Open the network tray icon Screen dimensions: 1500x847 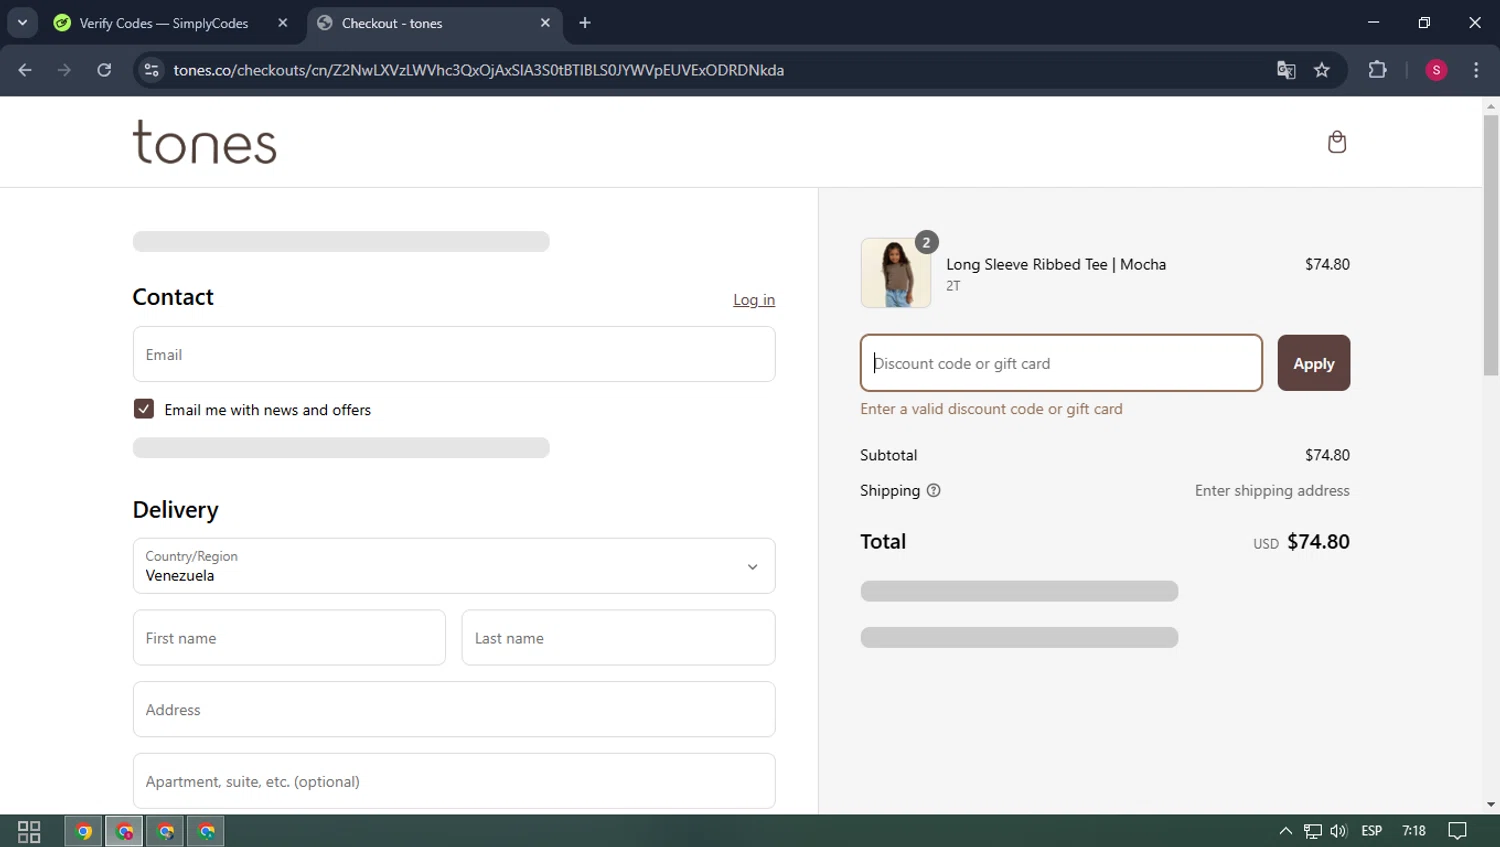click(1313, 831)
